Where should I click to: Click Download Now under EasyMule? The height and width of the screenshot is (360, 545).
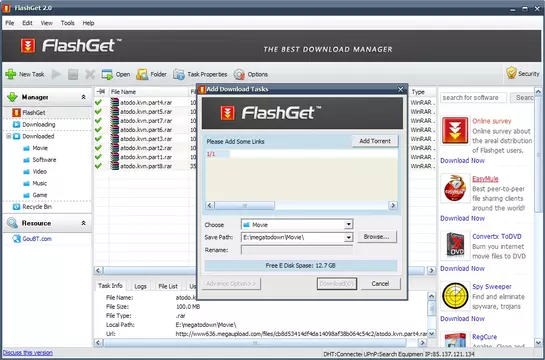(462, 218)
